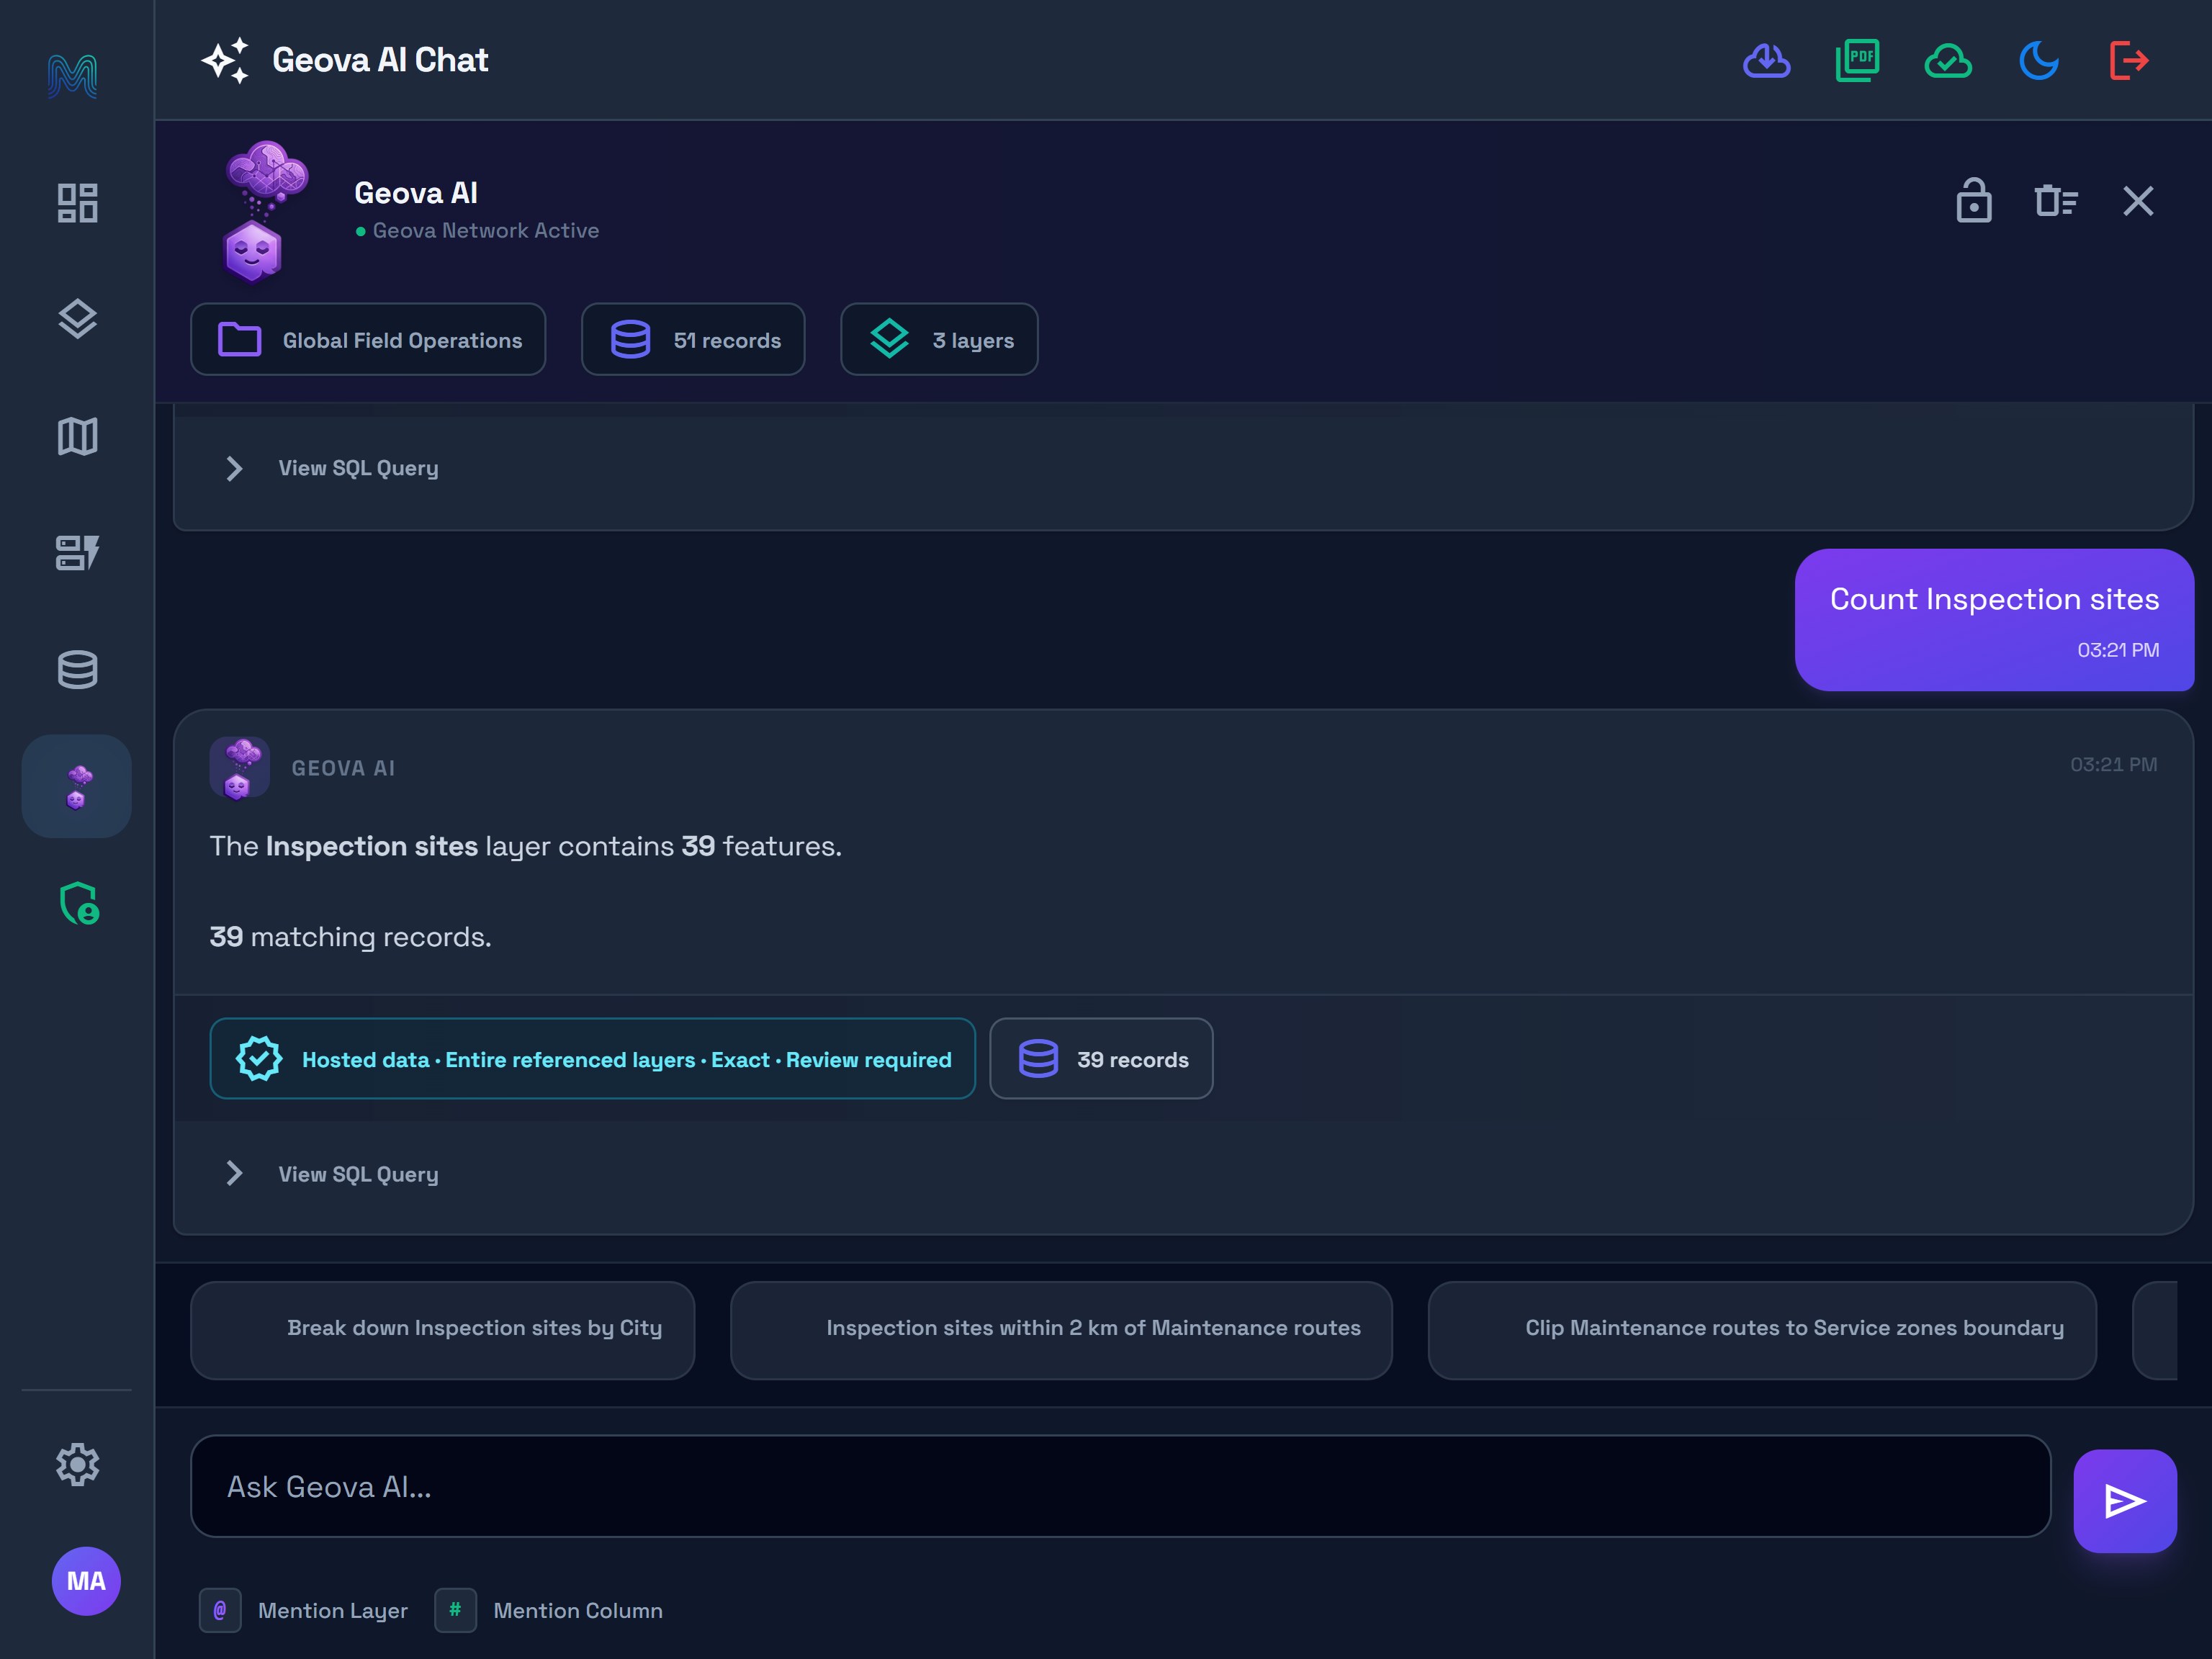Image resolution: width=2212 pixels, height=1659 pixels.
Task: Click the clear chat trash list icon
Action: (2056, 201)
